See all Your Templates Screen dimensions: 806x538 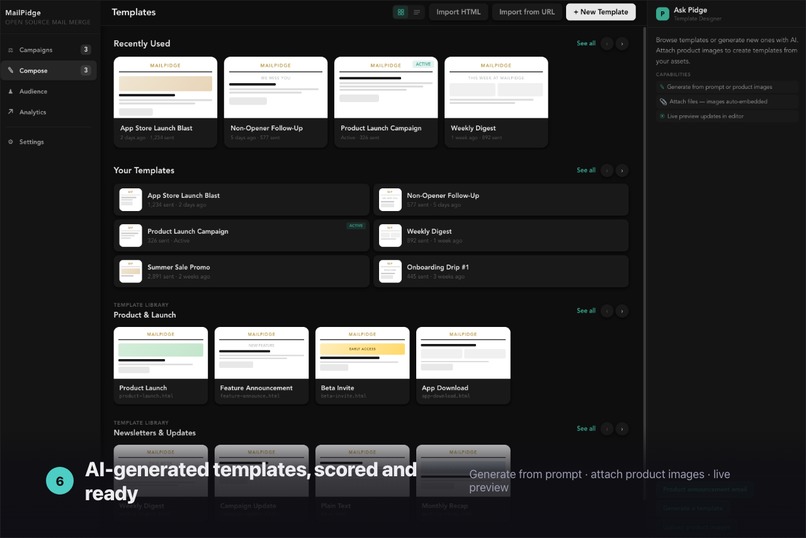point(586,170)
